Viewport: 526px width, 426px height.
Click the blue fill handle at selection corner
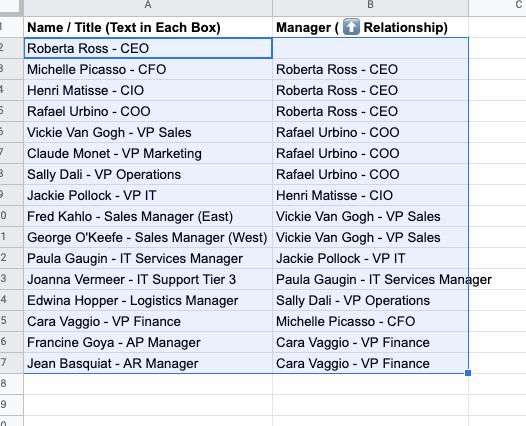click(468, 373)
